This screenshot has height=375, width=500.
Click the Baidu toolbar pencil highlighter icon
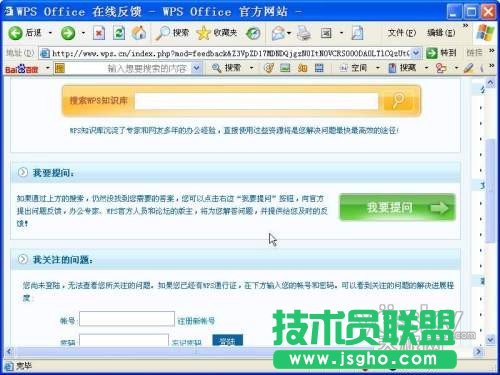469,68
